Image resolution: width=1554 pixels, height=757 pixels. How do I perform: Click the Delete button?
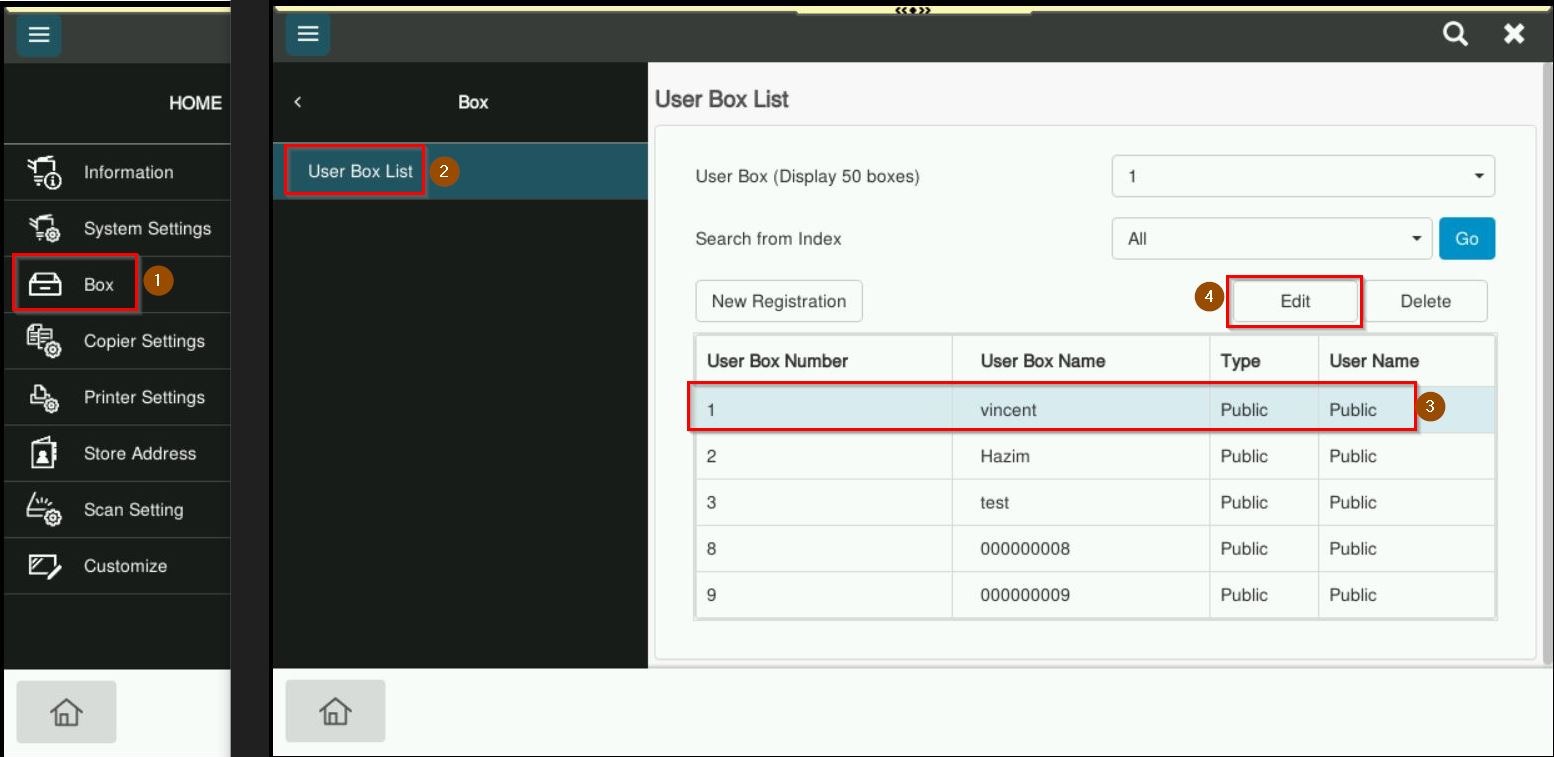1425,301
